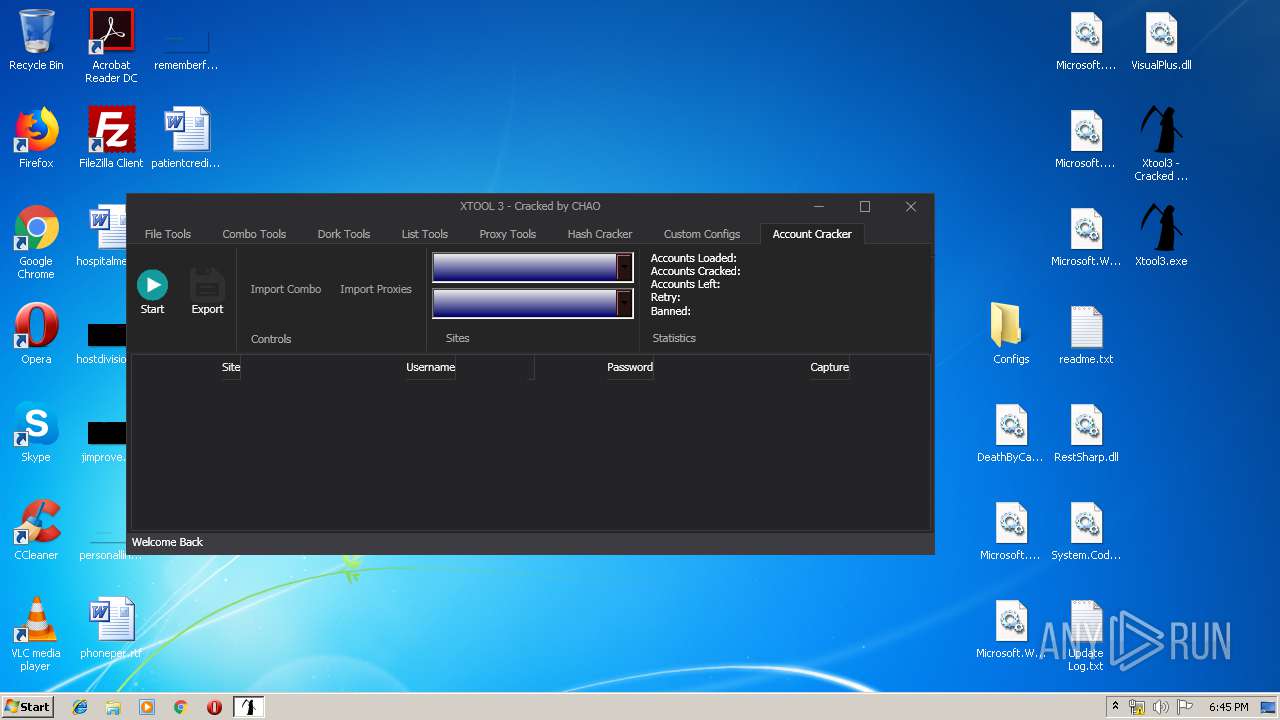
Task: Click the Username column header
Action: [x=430, y=367]
